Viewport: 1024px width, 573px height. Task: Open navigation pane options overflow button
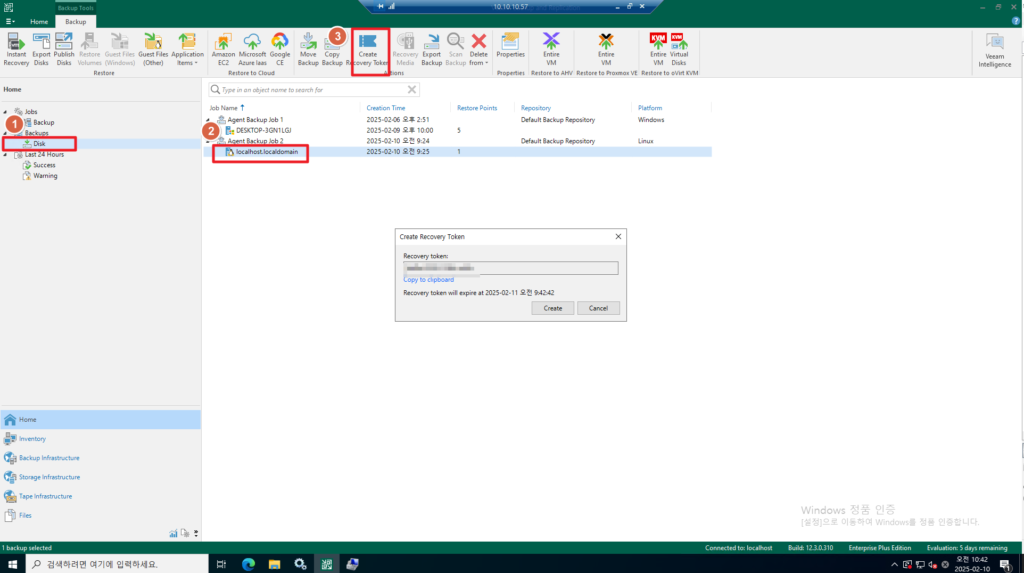point(196,534)
